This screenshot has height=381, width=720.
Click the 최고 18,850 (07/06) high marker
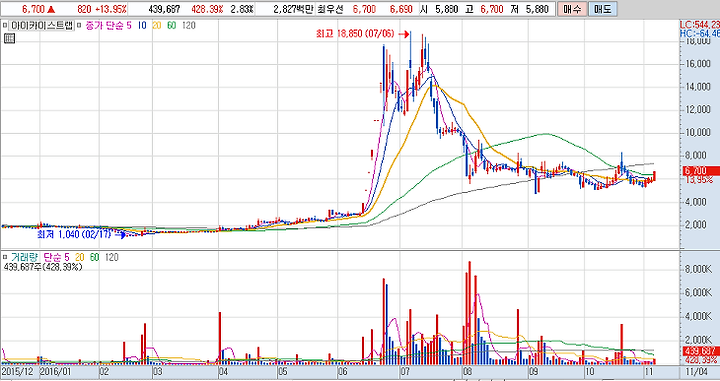[x=362, y=34]
